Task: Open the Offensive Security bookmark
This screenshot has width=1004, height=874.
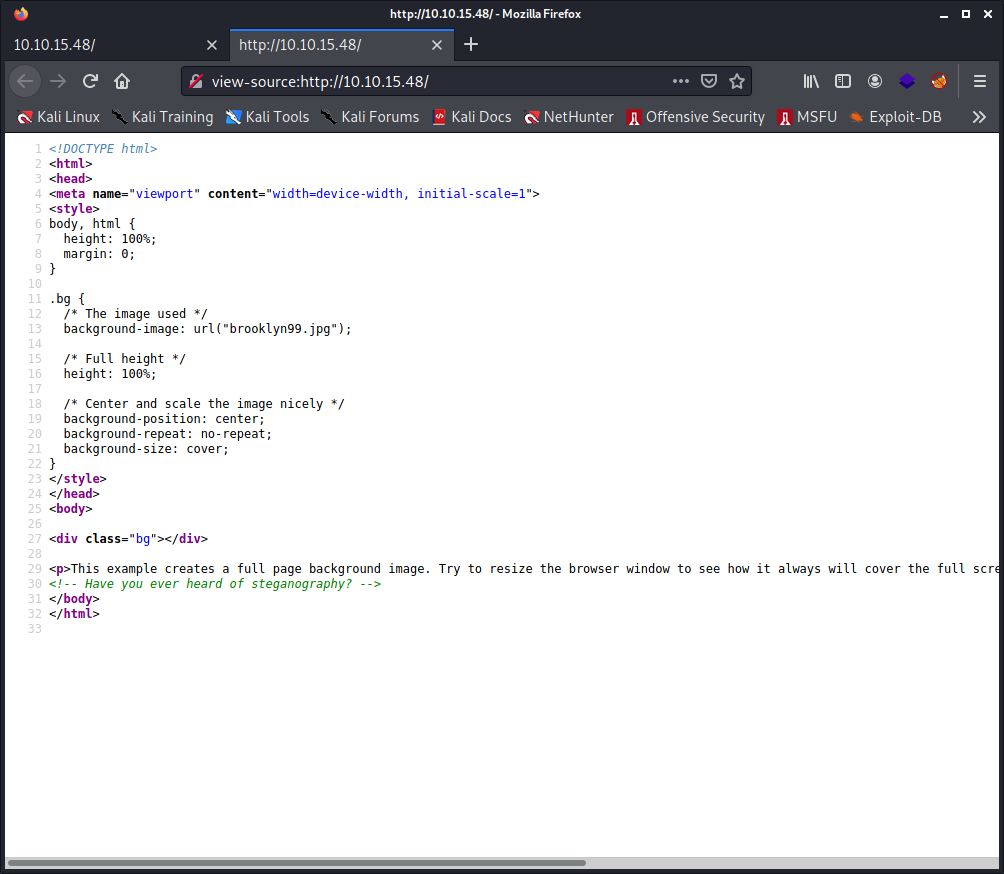Action: coord(695,117)
